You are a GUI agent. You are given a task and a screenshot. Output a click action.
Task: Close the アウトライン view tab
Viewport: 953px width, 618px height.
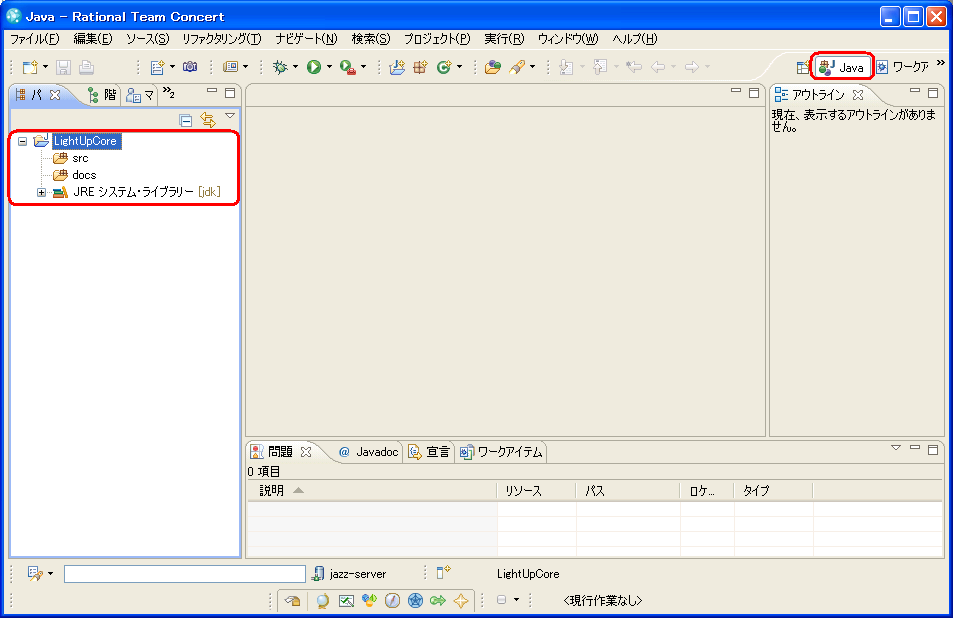click(858, 95)
